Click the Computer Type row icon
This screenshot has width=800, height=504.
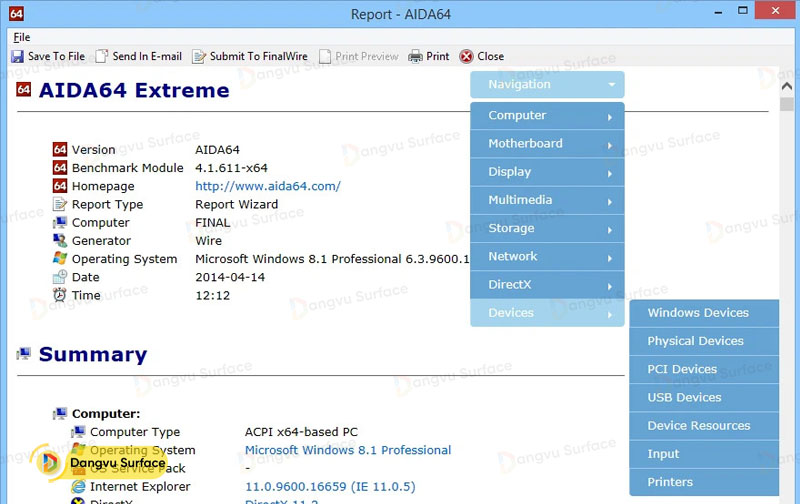pos(78,432)
